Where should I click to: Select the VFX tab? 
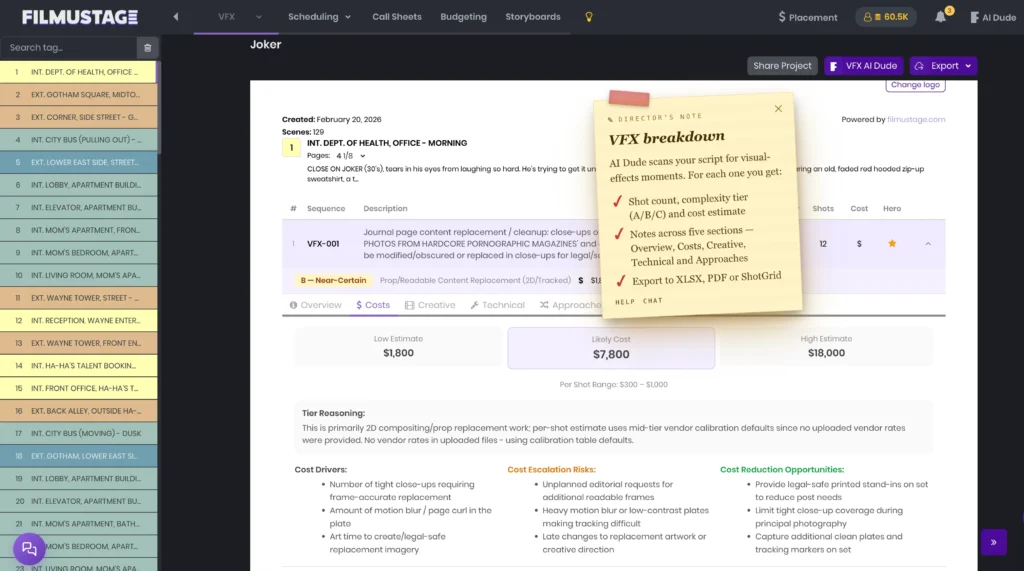point(227,17)
